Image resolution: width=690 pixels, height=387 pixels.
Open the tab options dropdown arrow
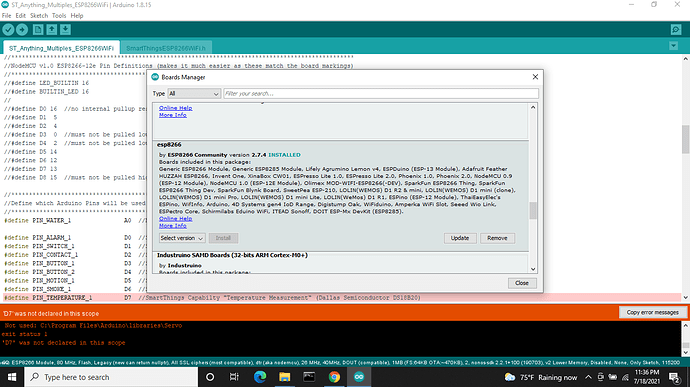pos(673,46)
